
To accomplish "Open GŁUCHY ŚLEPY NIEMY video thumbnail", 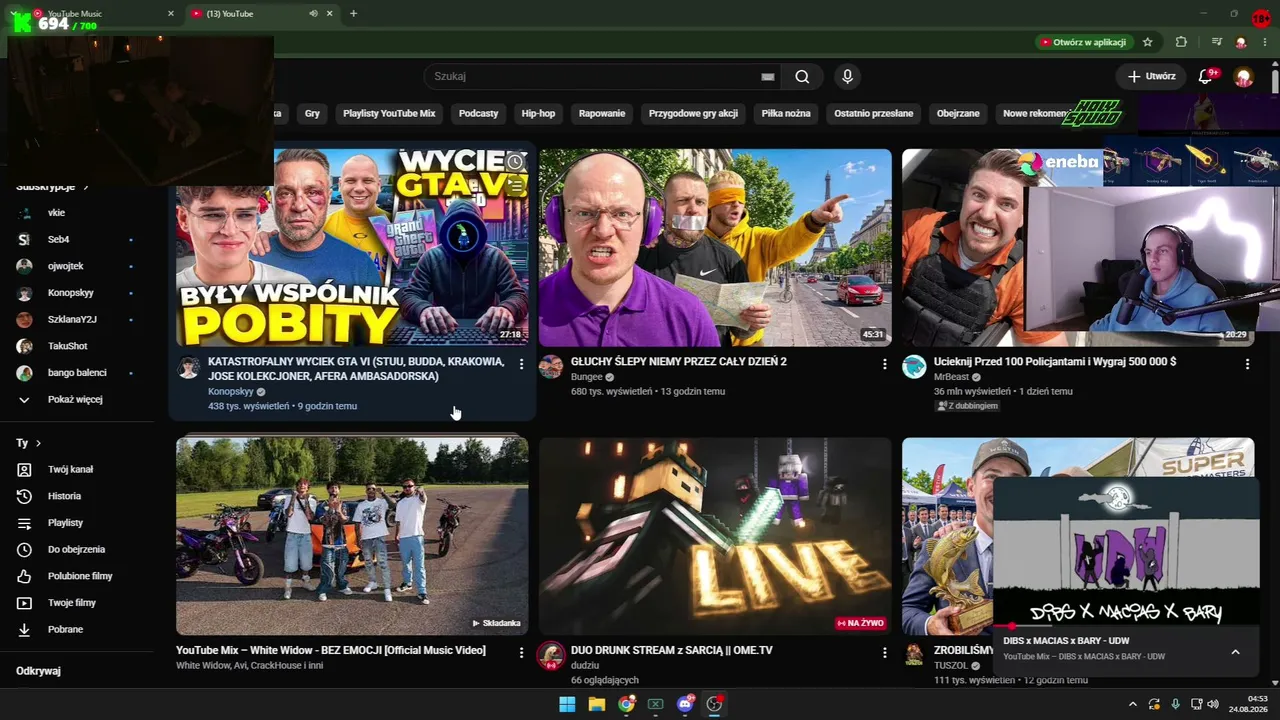I will pos(715,248).
